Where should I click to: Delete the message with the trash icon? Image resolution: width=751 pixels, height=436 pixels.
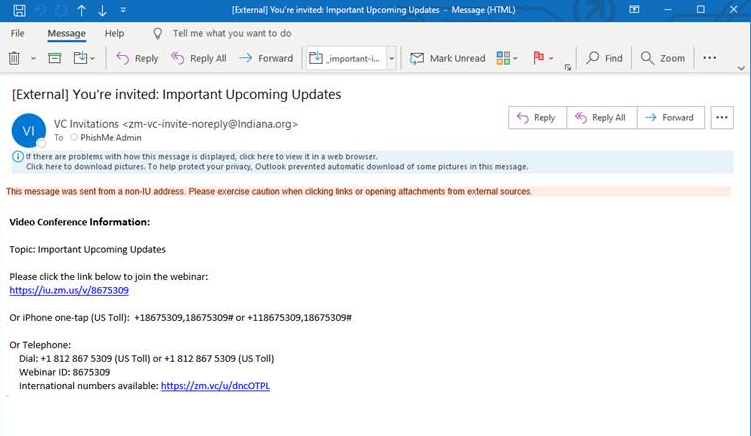[x=14, y=58]
